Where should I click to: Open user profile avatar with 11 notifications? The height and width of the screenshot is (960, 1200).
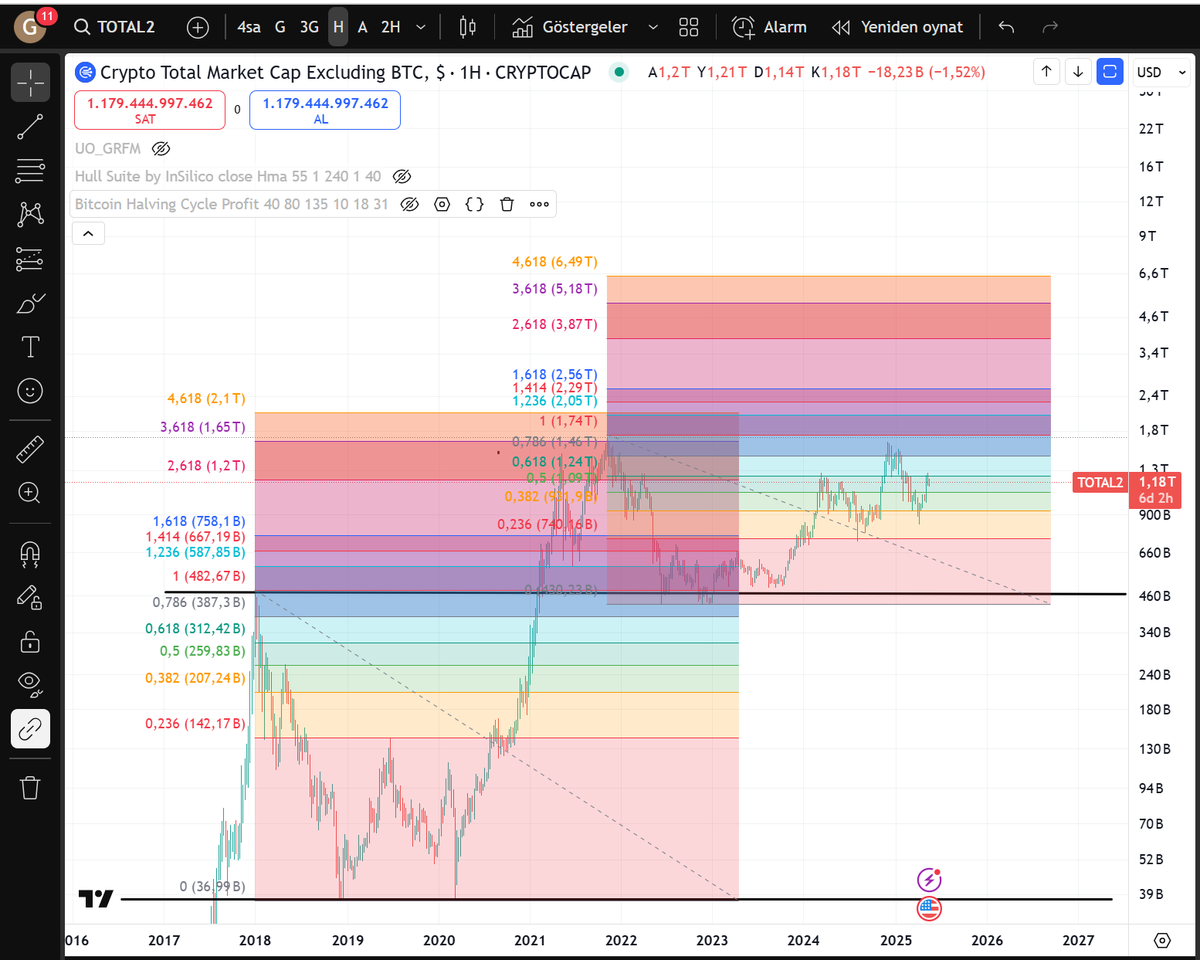point(31,27)
